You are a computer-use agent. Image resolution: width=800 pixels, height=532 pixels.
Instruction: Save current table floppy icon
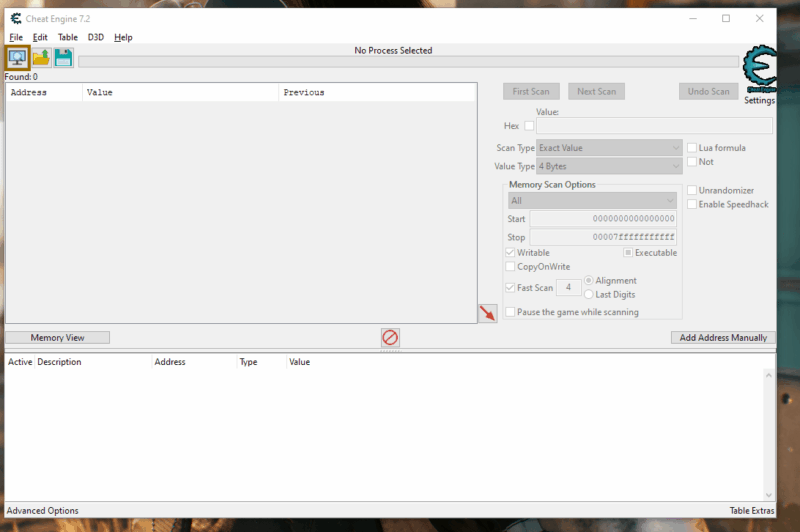pos(63,58)
